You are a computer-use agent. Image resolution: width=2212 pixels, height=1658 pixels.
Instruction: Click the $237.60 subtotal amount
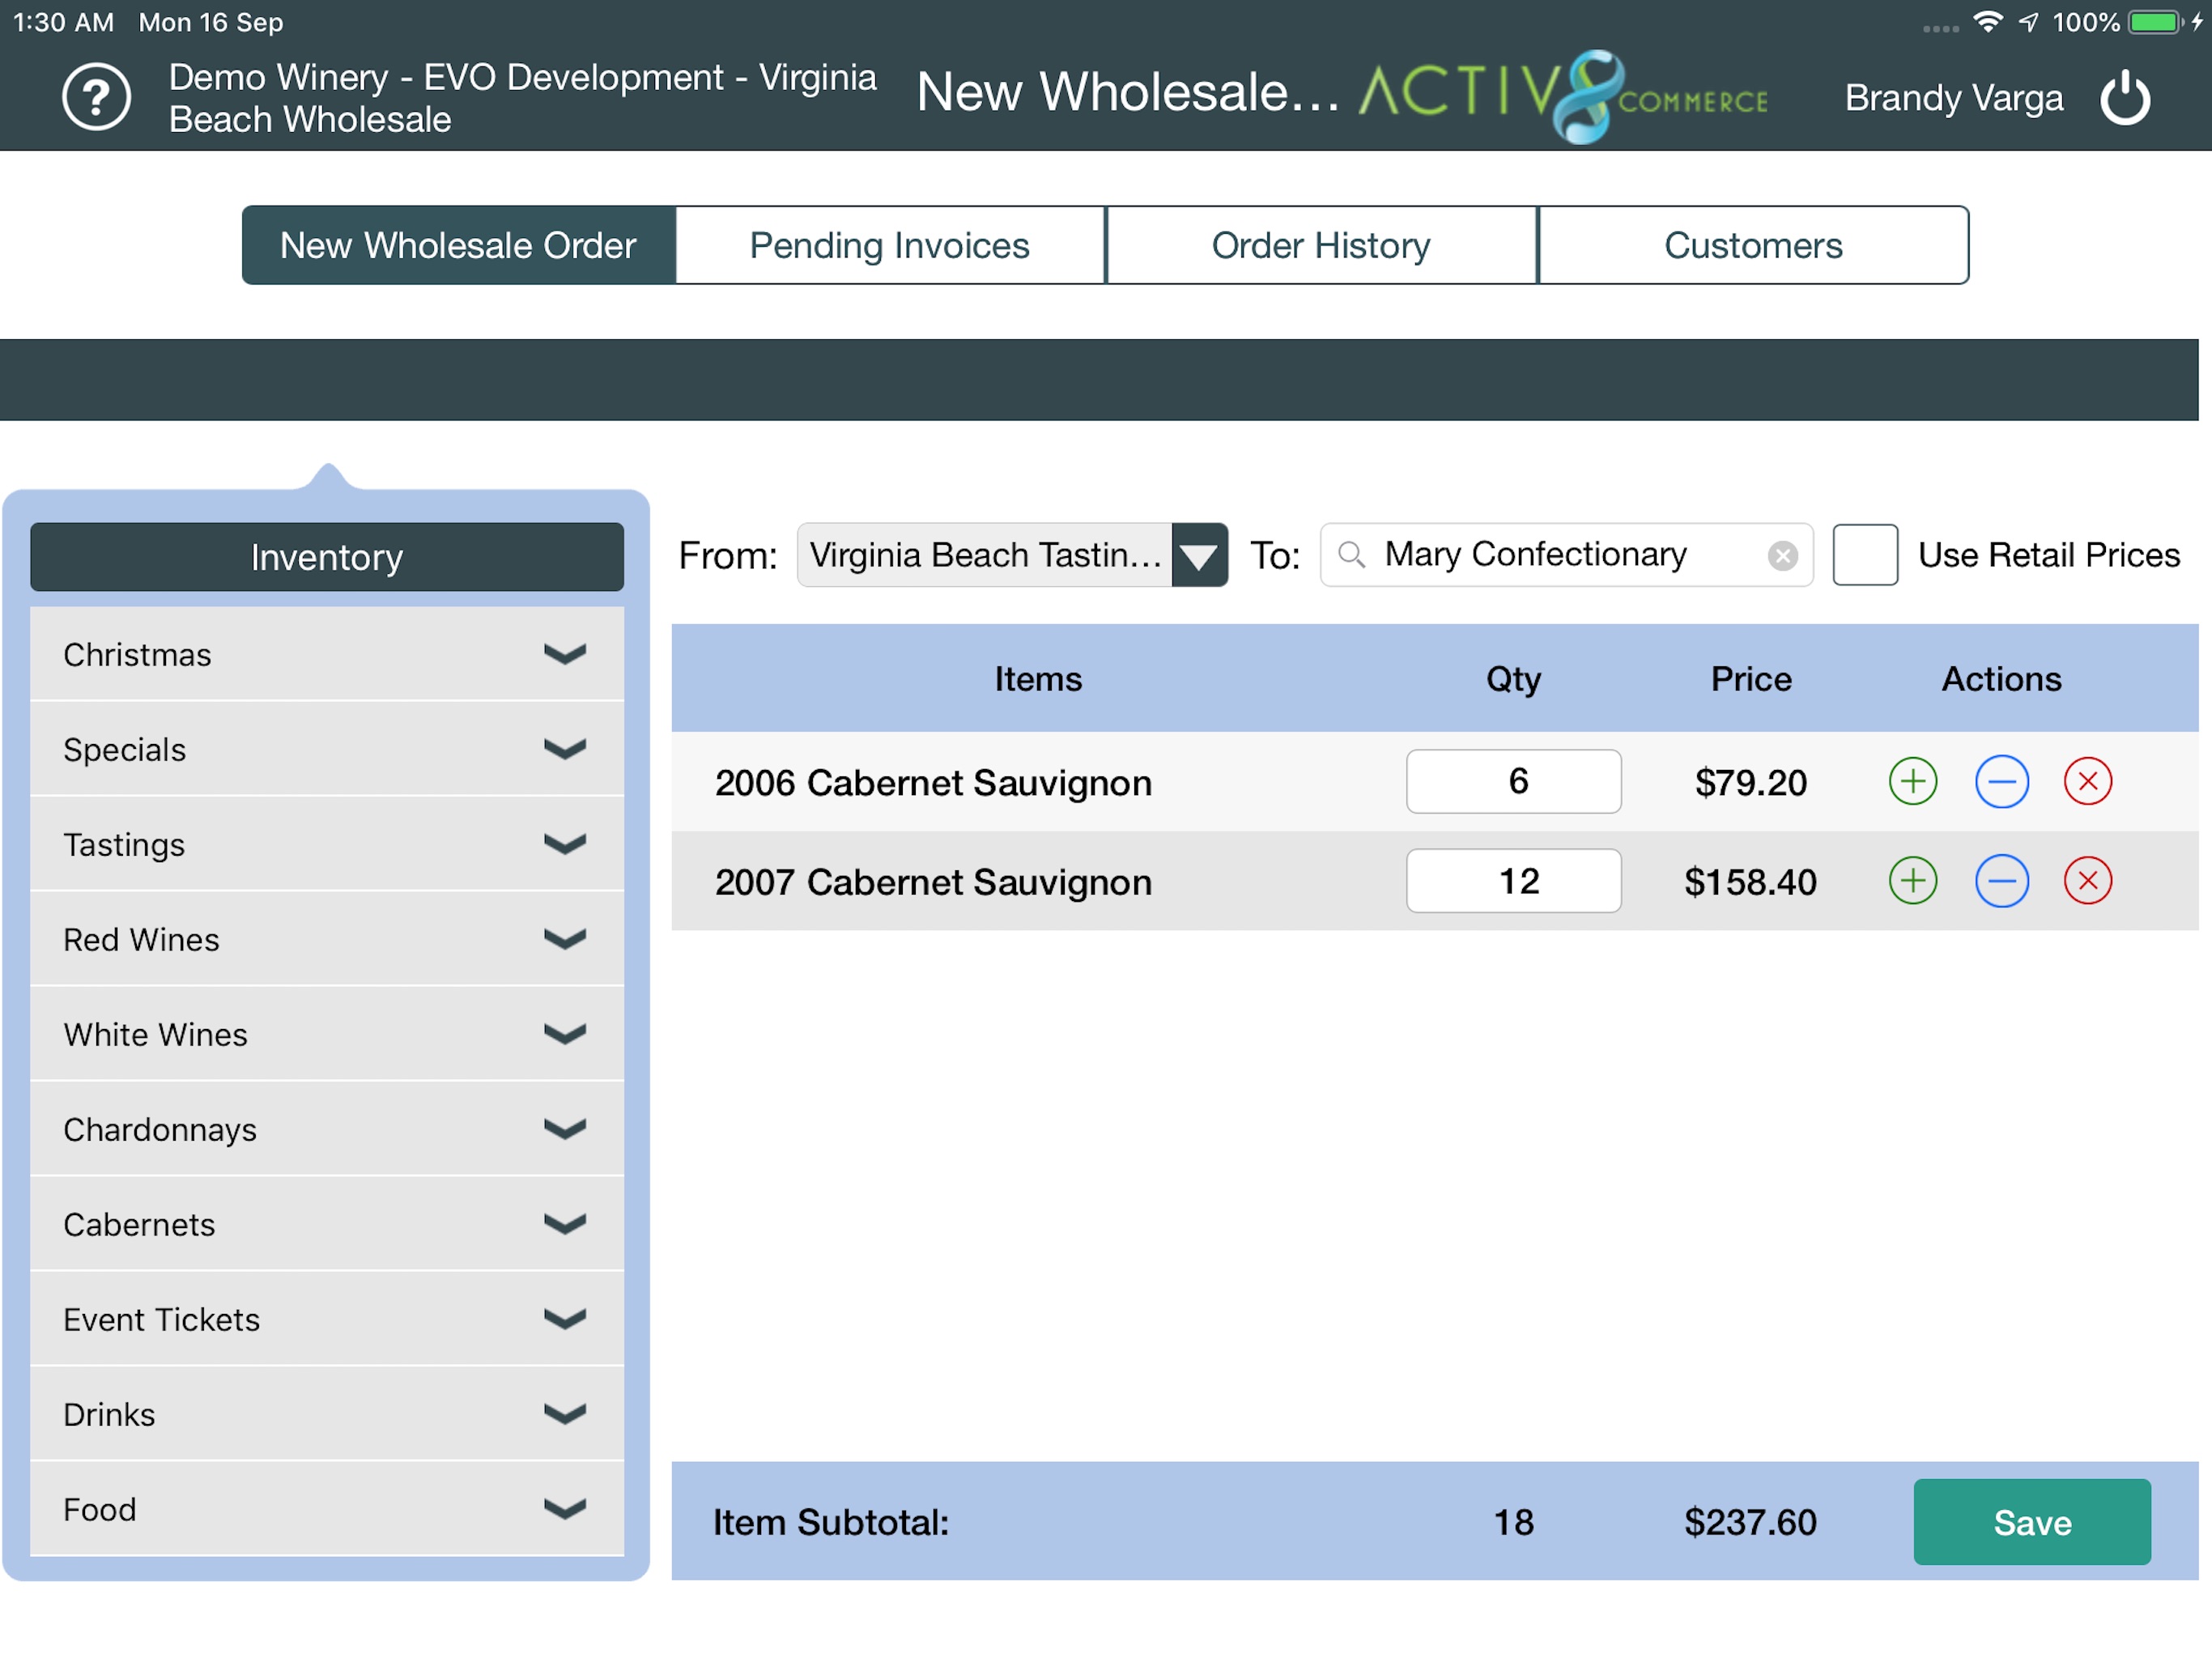coord(1750,1522)
